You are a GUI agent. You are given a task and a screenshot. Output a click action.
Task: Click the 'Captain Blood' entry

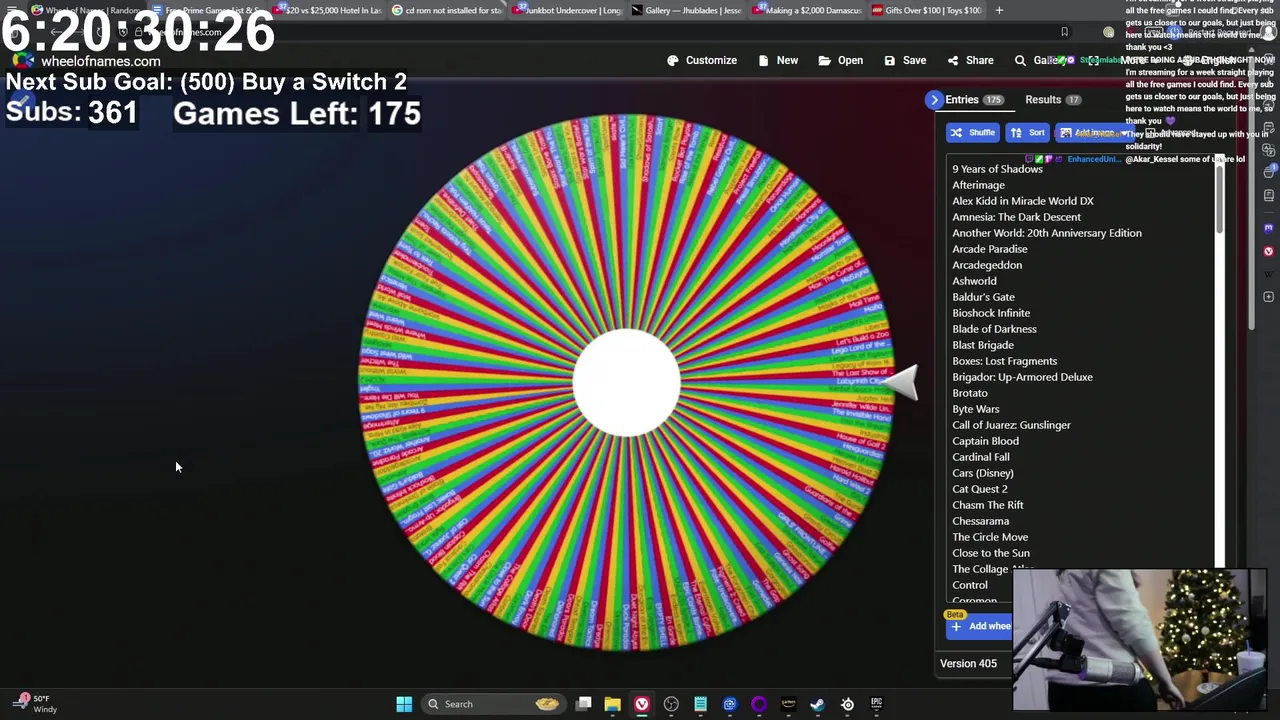[985, 441]
